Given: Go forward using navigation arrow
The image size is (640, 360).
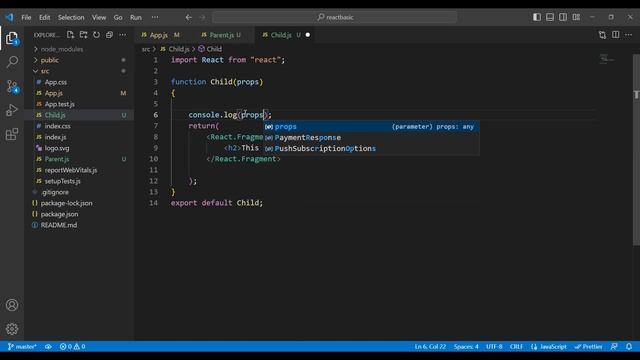Looking at the screenshot, I should (x=202, y=17).
